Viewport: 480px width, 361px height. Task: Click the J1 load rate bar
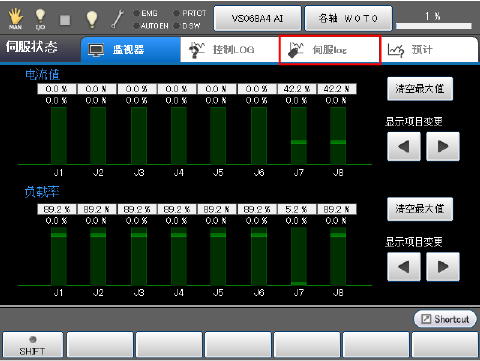click(59, 256)
